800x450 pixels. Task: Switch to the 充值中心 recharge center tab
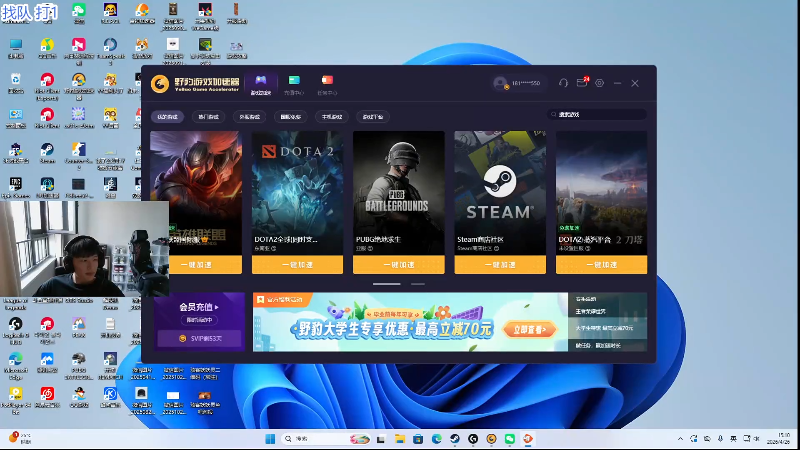coord(294,85)
